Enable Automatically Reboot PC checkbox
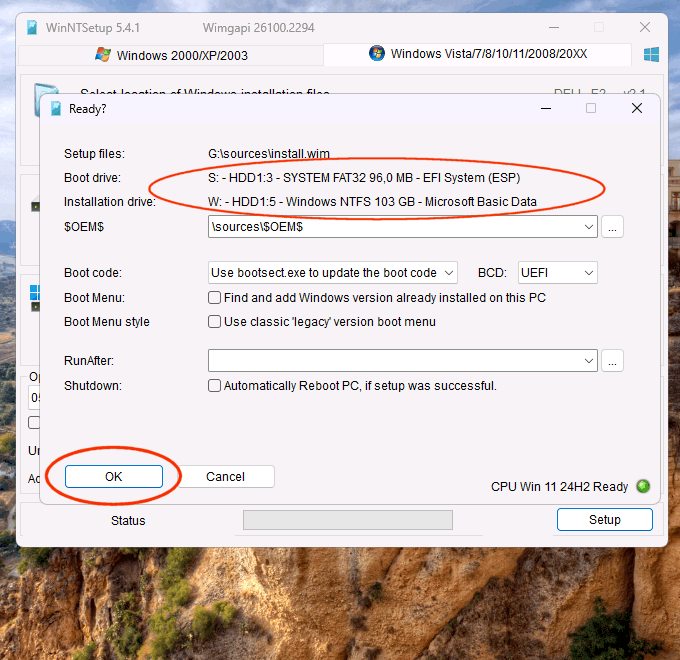680x660 pixels. [214, 386]
